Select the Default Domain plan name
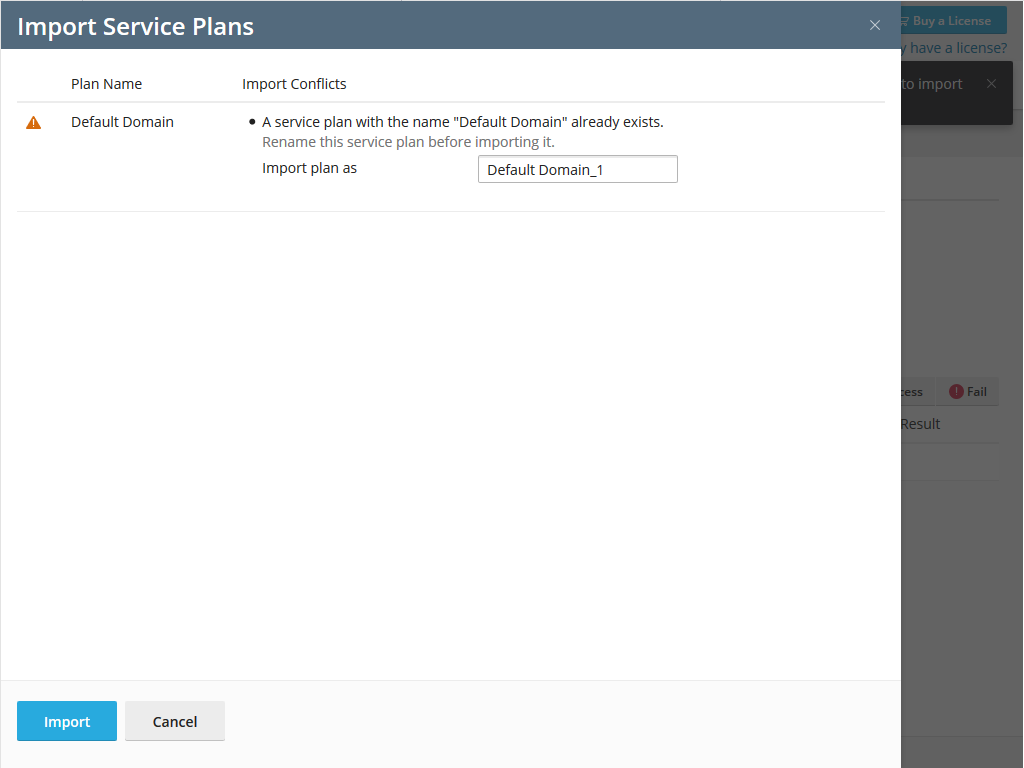The image size is (1024, 768). 122,122
